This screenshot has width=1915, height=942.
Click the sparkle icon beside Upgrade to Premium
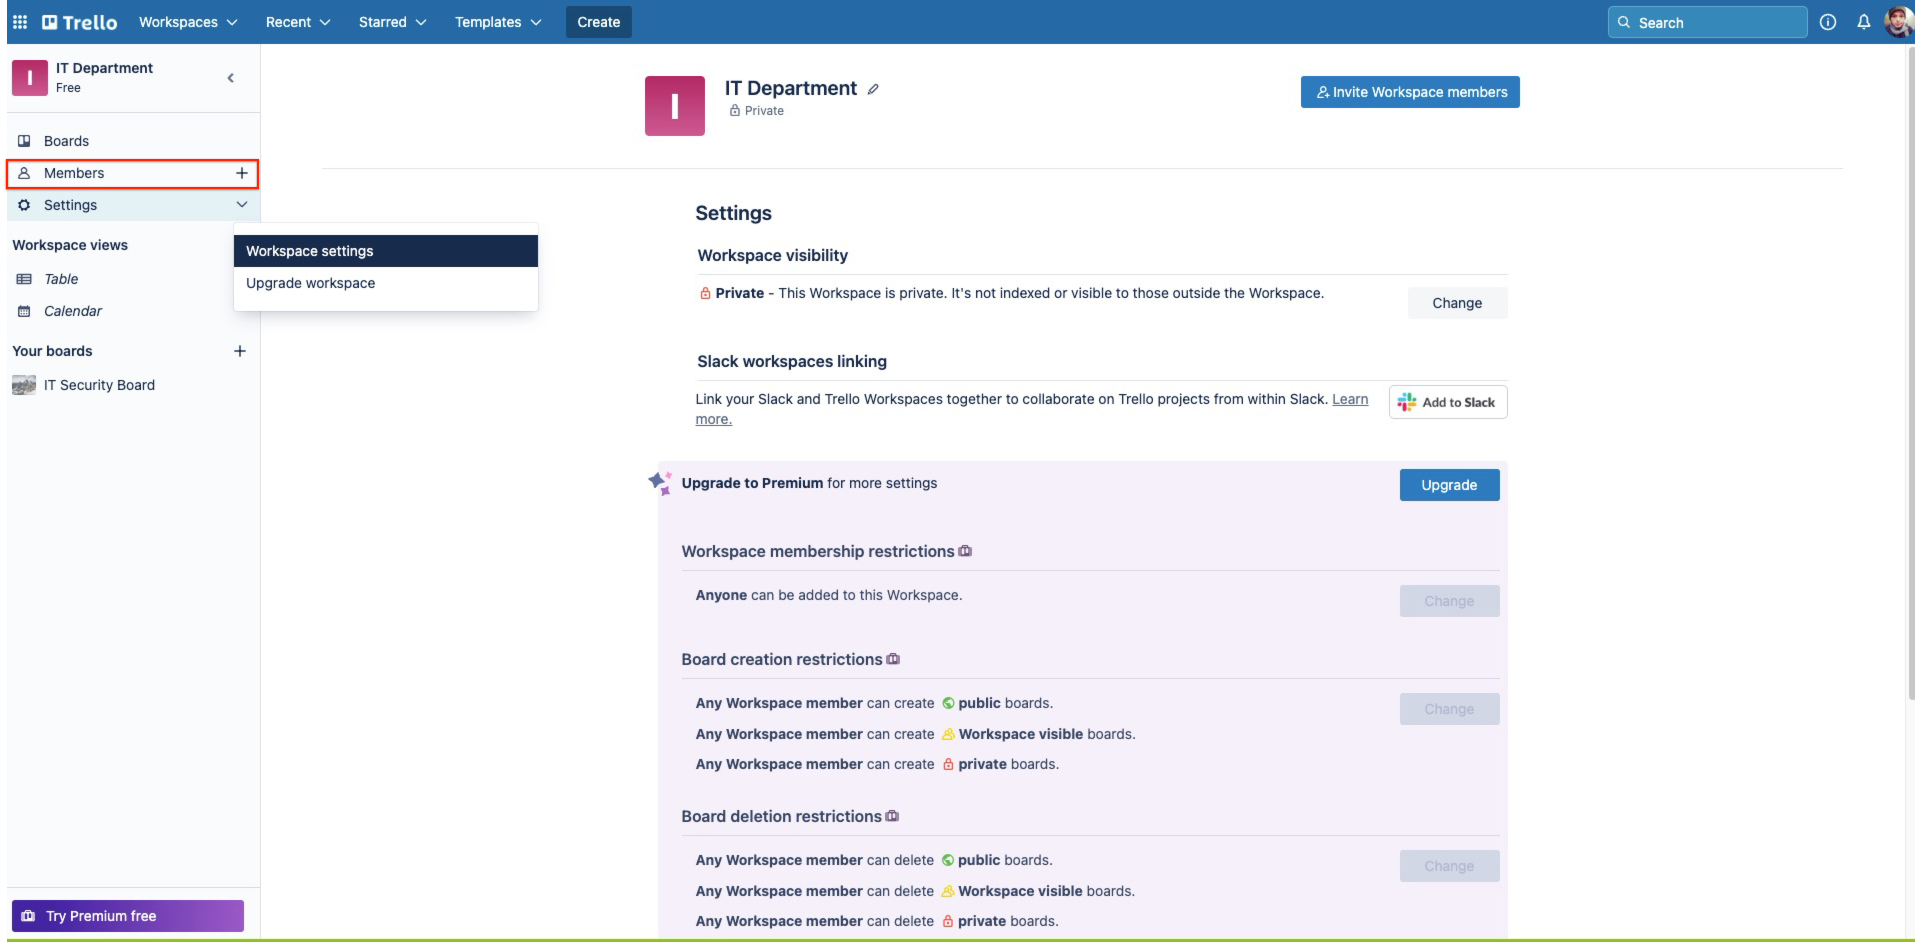pyautogui.click(x=660, y=483)
